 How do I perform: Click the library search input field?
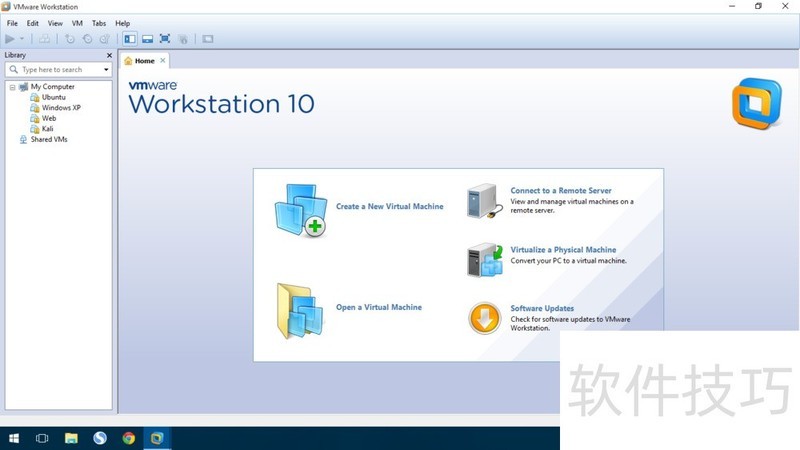point(58,70)
